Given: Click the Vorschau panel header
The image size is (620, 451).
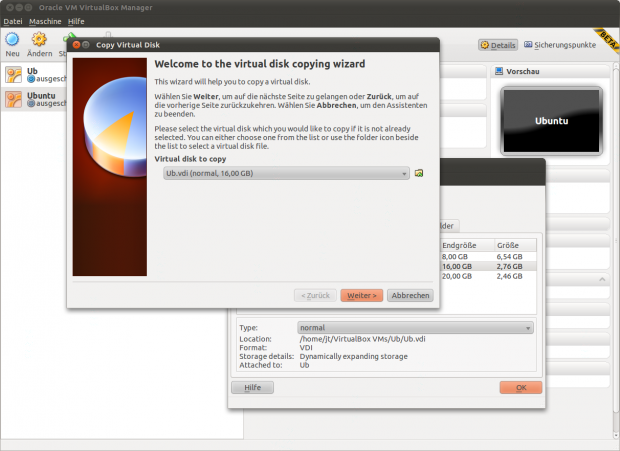Looking at the screenshot, I should (550, 72).
